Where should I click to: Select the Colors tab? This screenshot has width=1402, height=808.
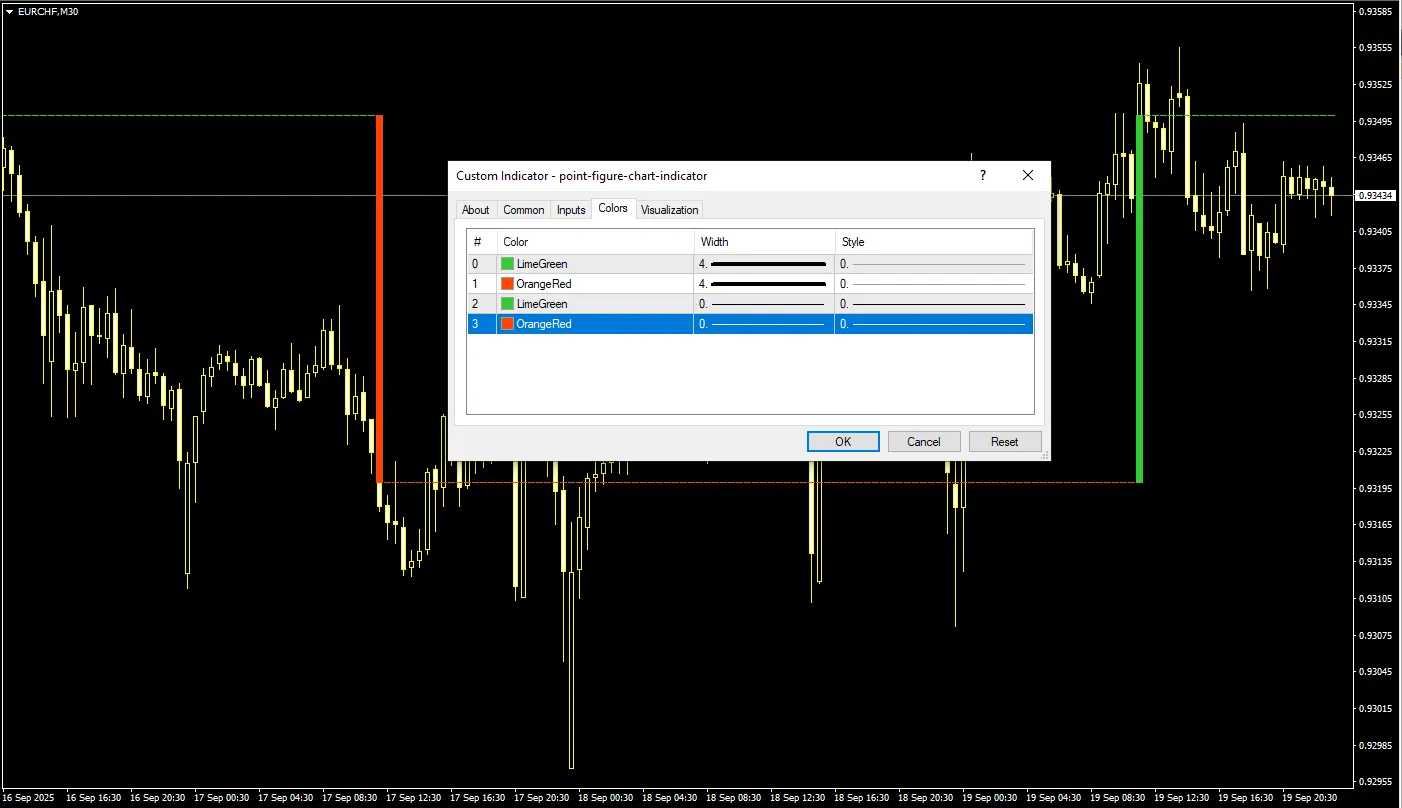coord(613,208)
